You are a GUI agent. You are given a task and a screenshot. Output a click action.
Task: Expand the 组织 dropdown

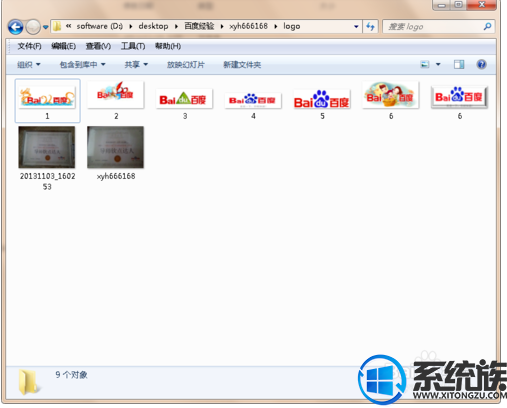29,65
